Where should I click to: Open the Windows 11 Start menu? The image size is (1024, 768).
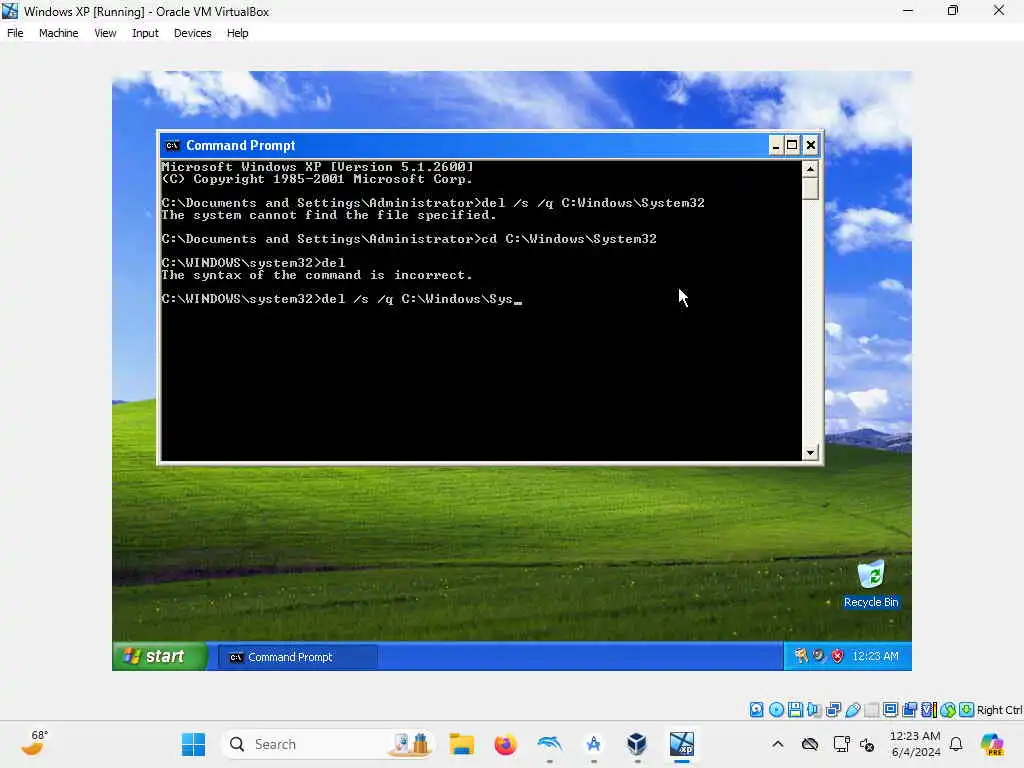point(193,744)
